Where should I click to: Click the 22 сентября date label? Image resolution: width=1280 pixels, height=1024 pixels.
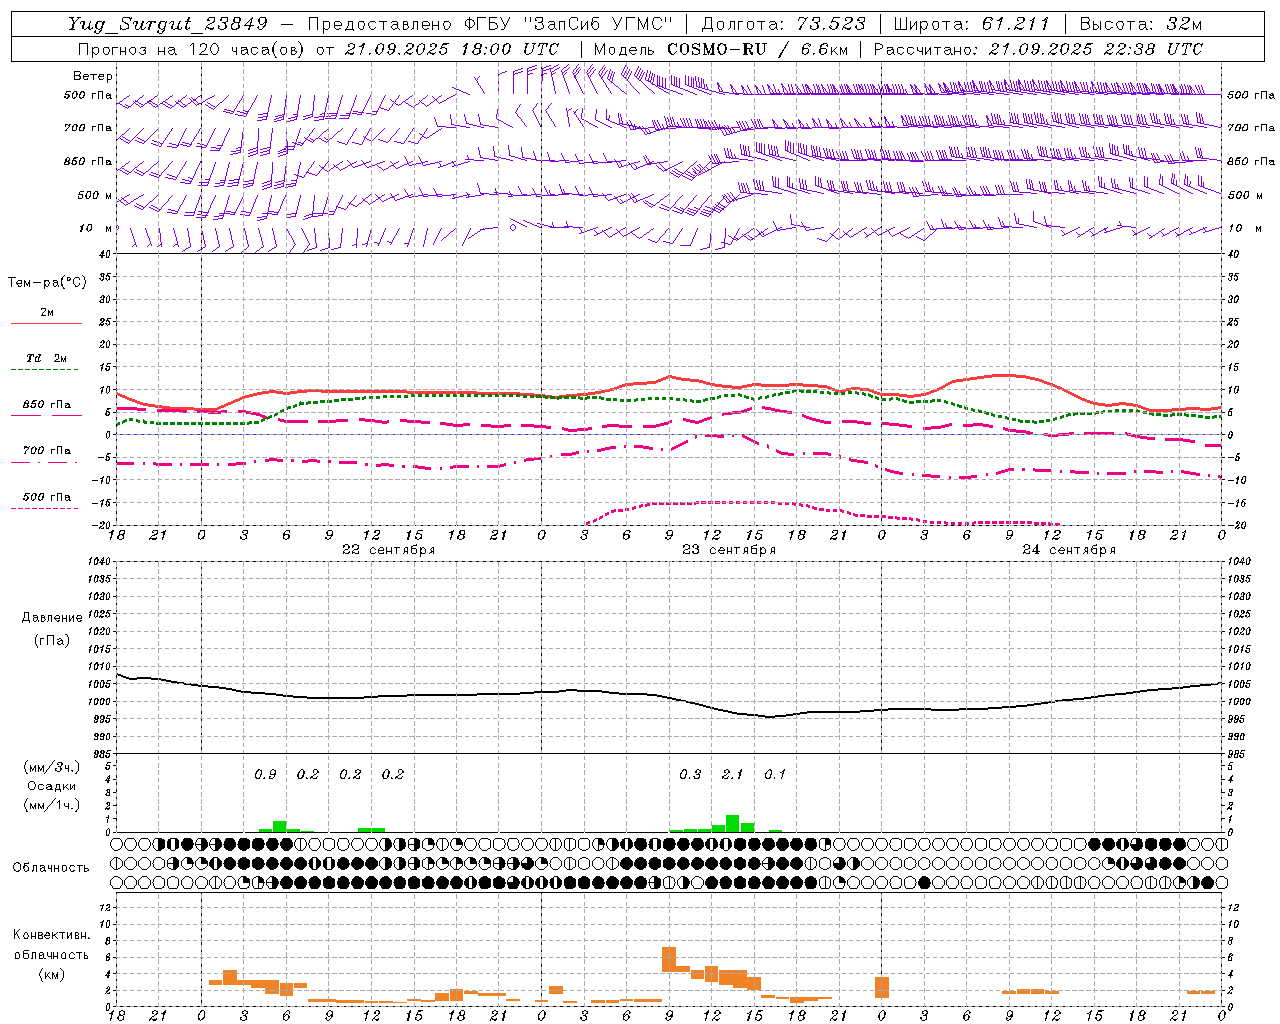(388, 550)
